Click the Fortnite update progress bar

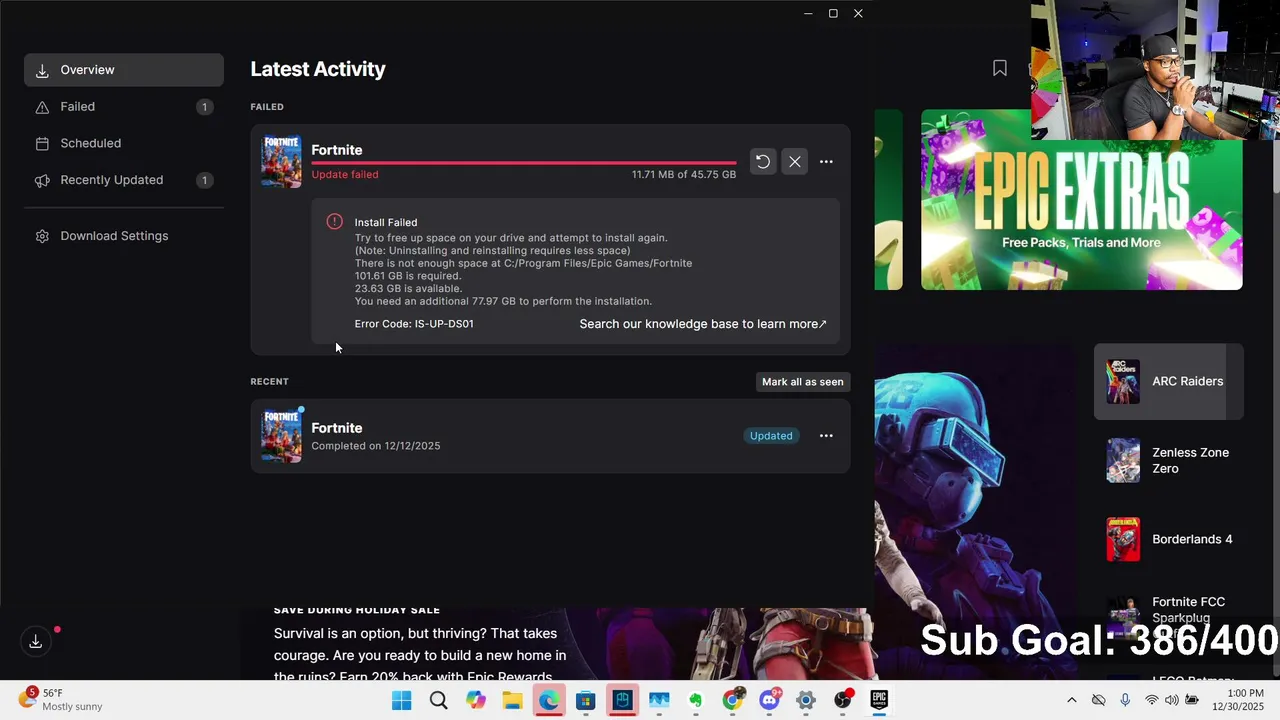(524, 162)
